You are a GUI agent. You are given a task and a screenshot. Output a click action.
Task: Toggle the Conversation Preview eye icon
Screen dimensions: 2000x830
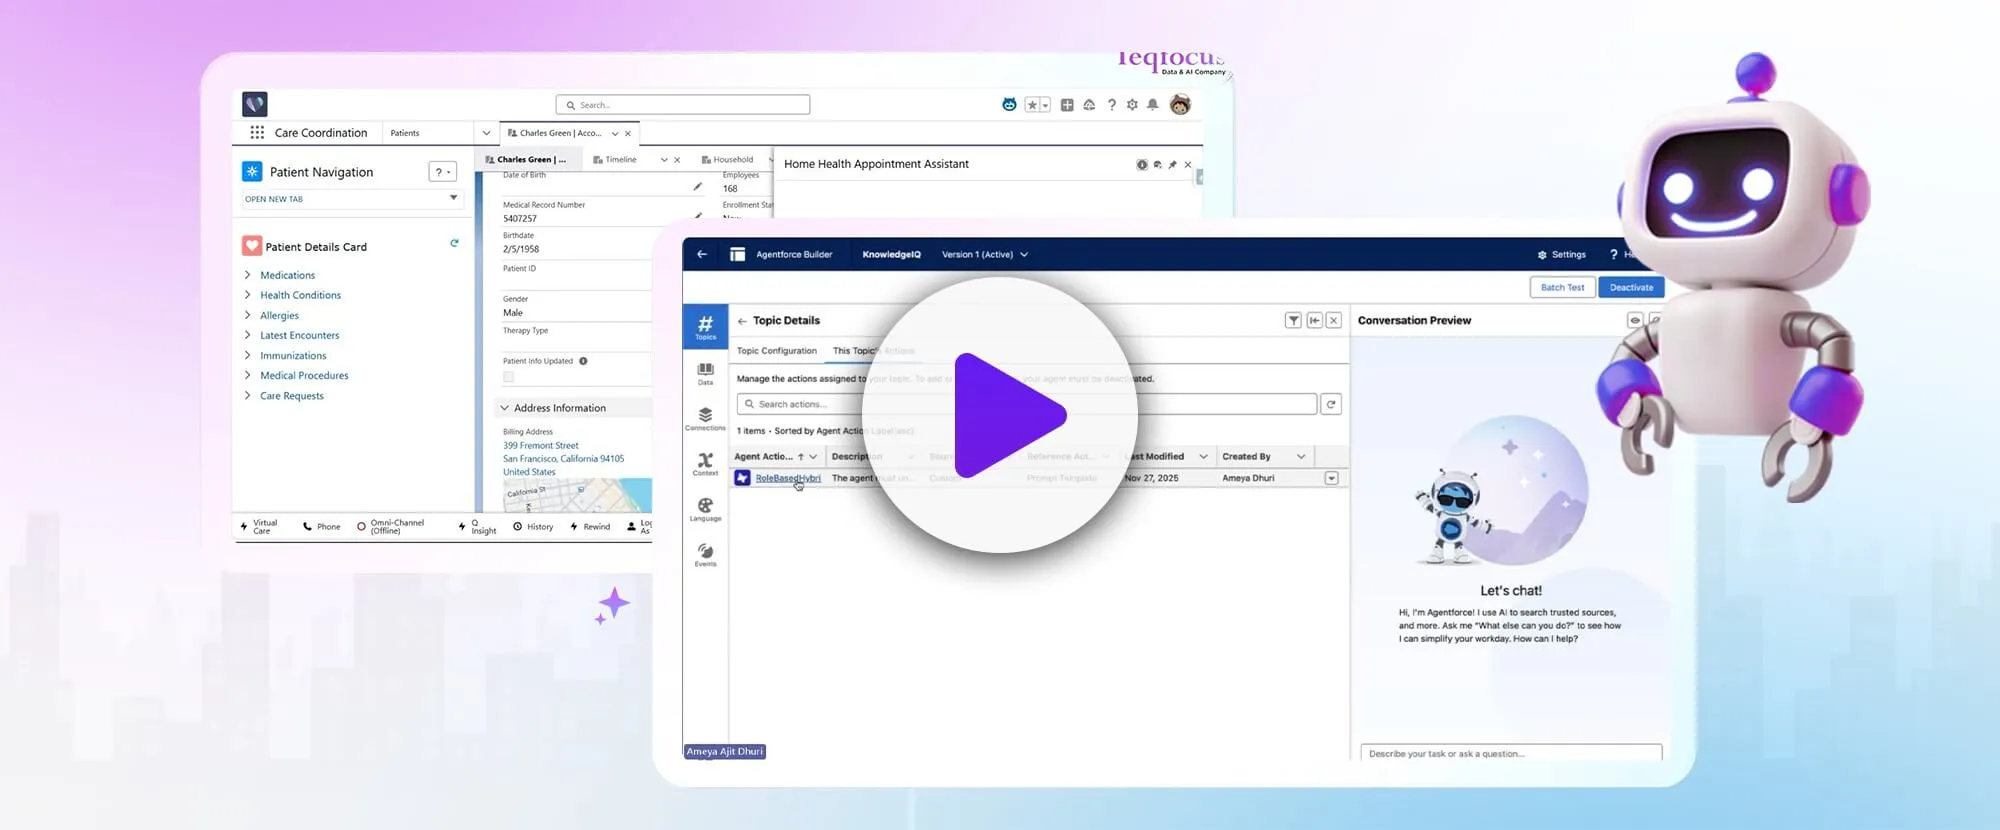click(1634, 320)
